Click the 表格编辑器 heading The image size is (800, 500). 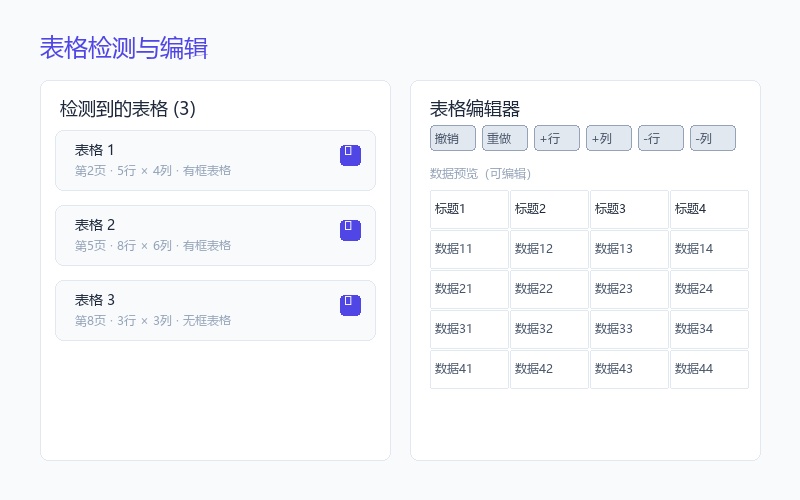click(474, 109)
